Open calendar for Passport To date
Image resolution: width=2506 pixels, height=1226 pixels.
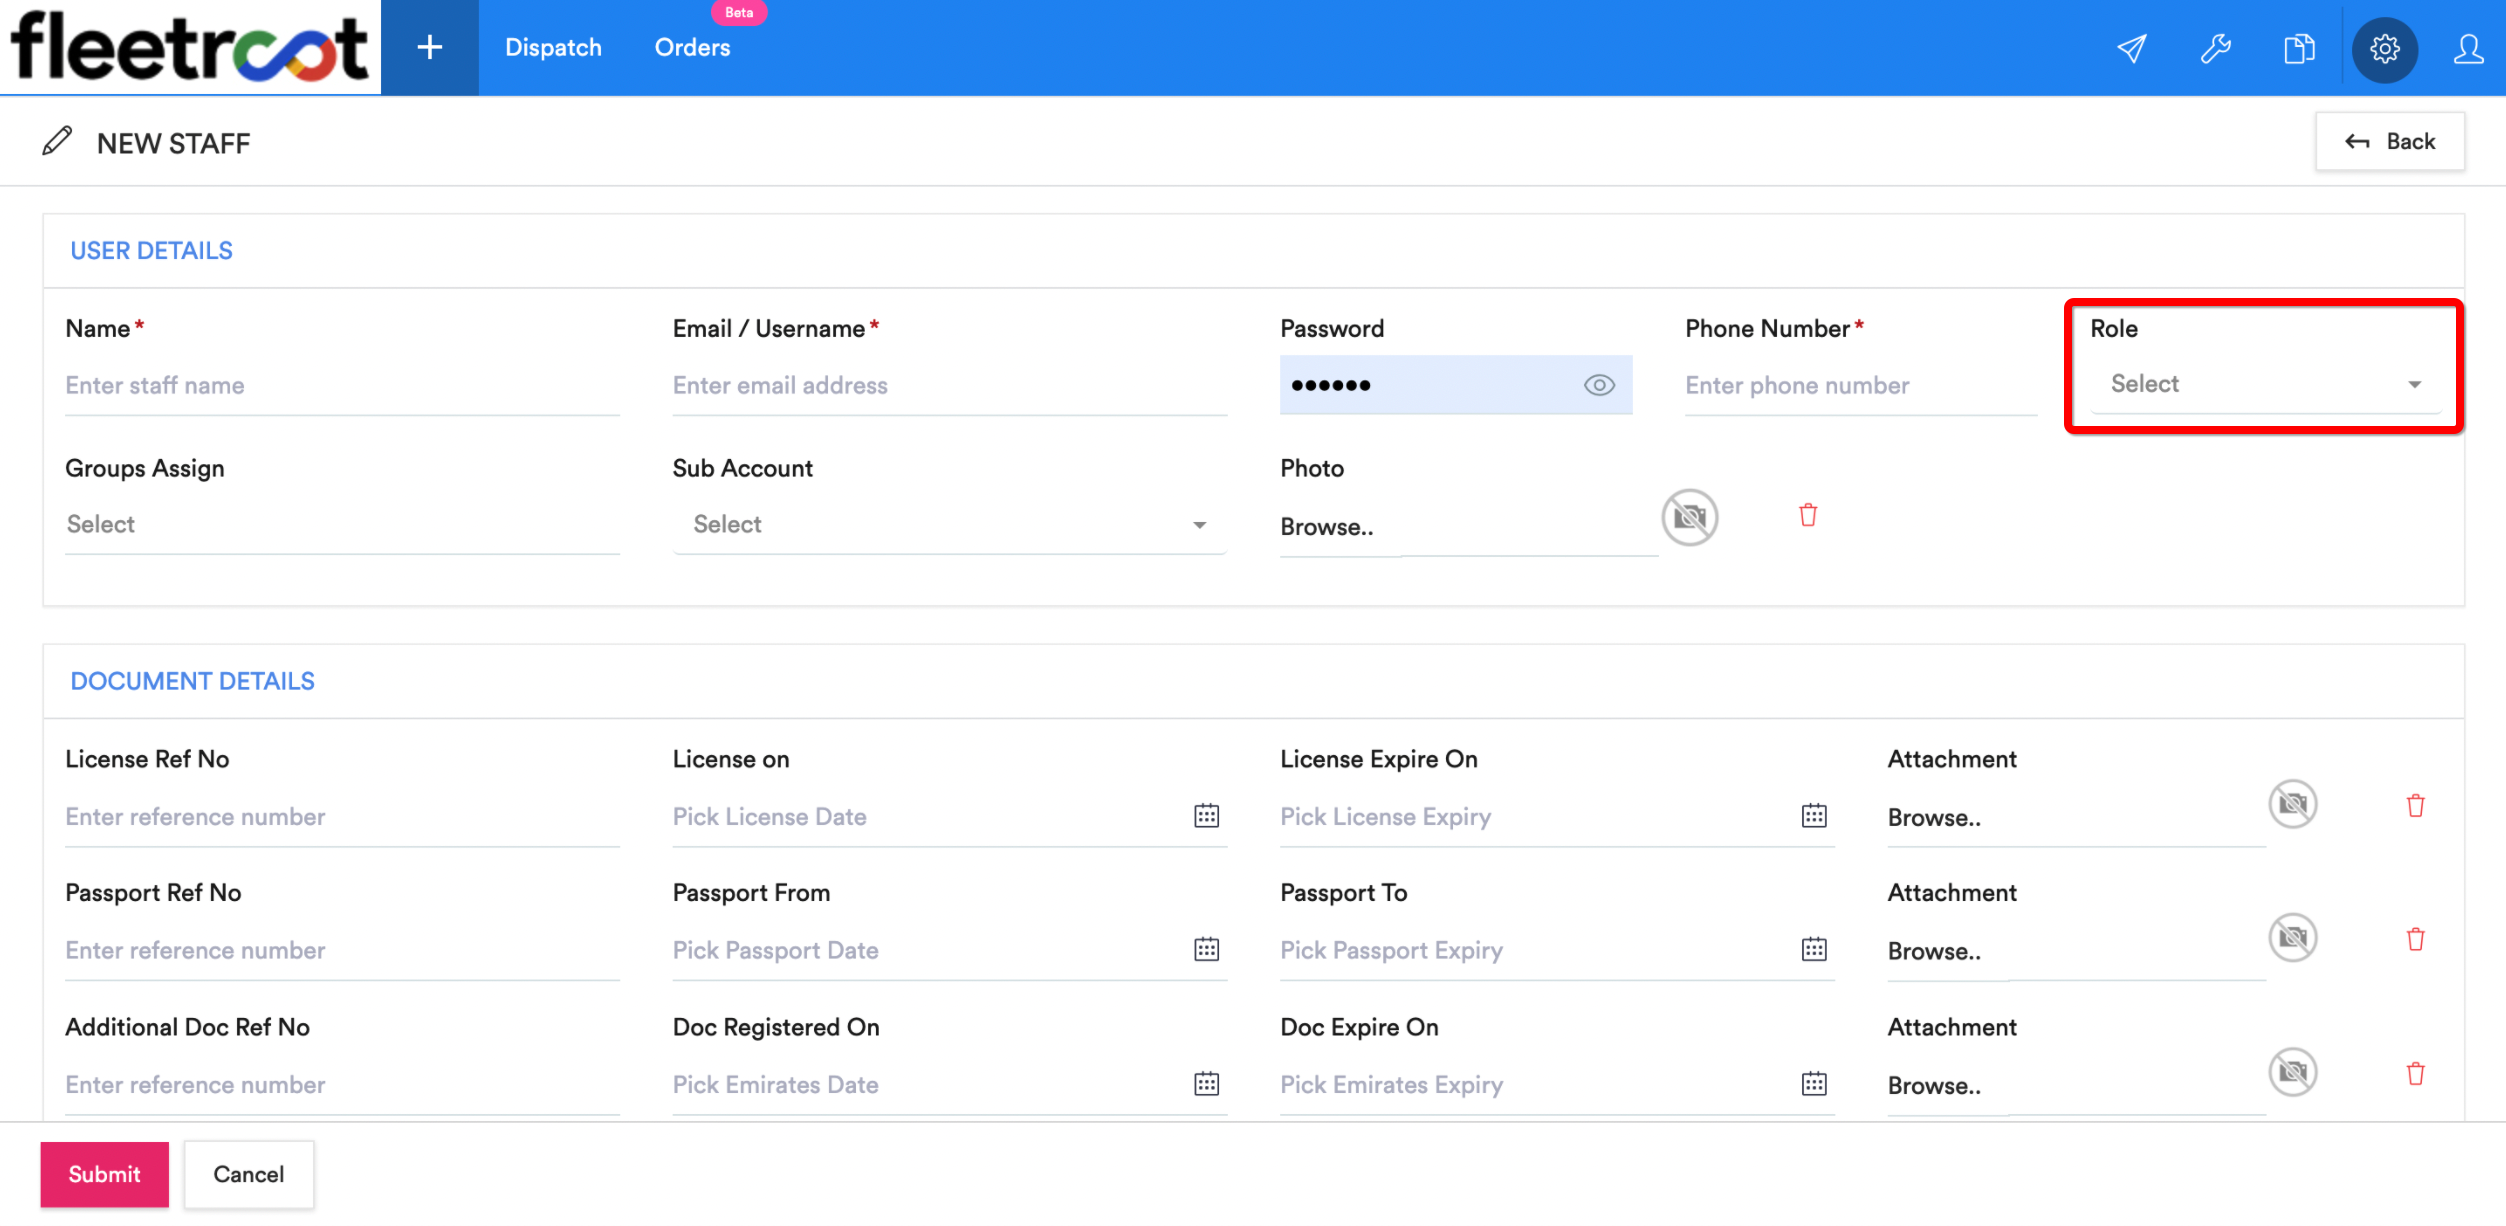(x=1814, y=949)
